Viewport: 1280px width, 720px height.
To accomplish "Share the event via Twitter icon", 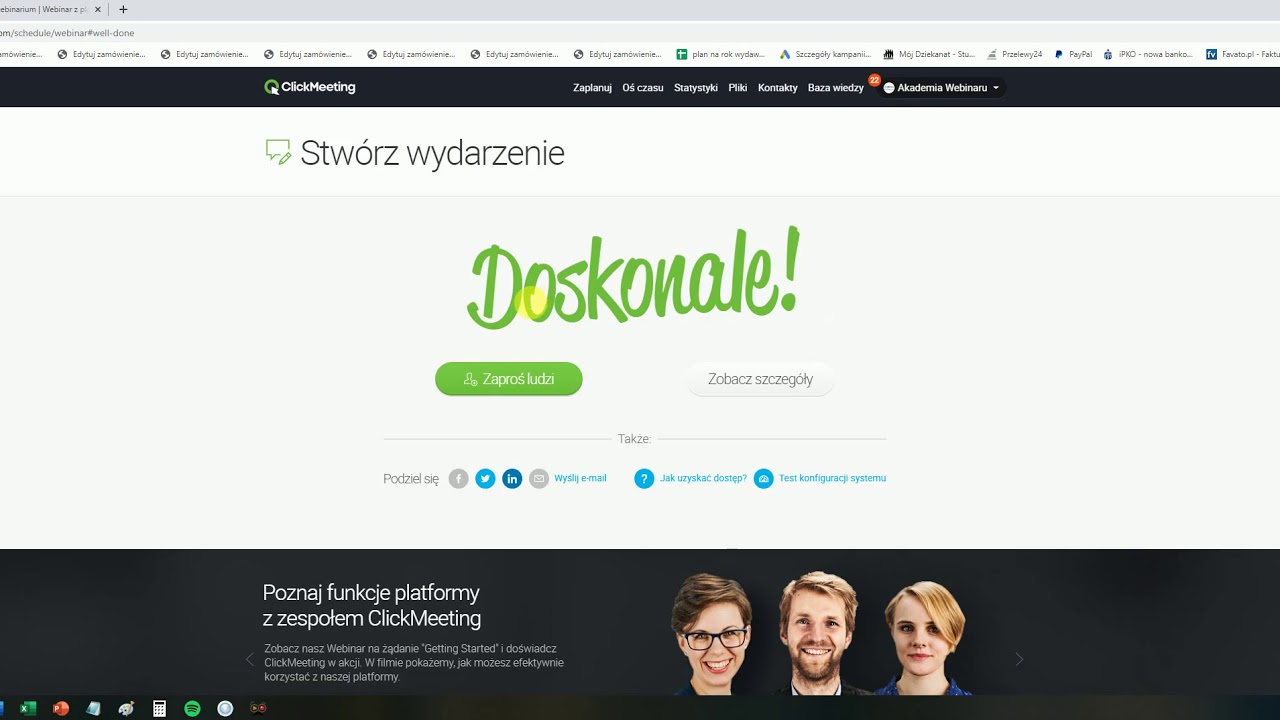I will pyautogui.click(x=486, y=479).
